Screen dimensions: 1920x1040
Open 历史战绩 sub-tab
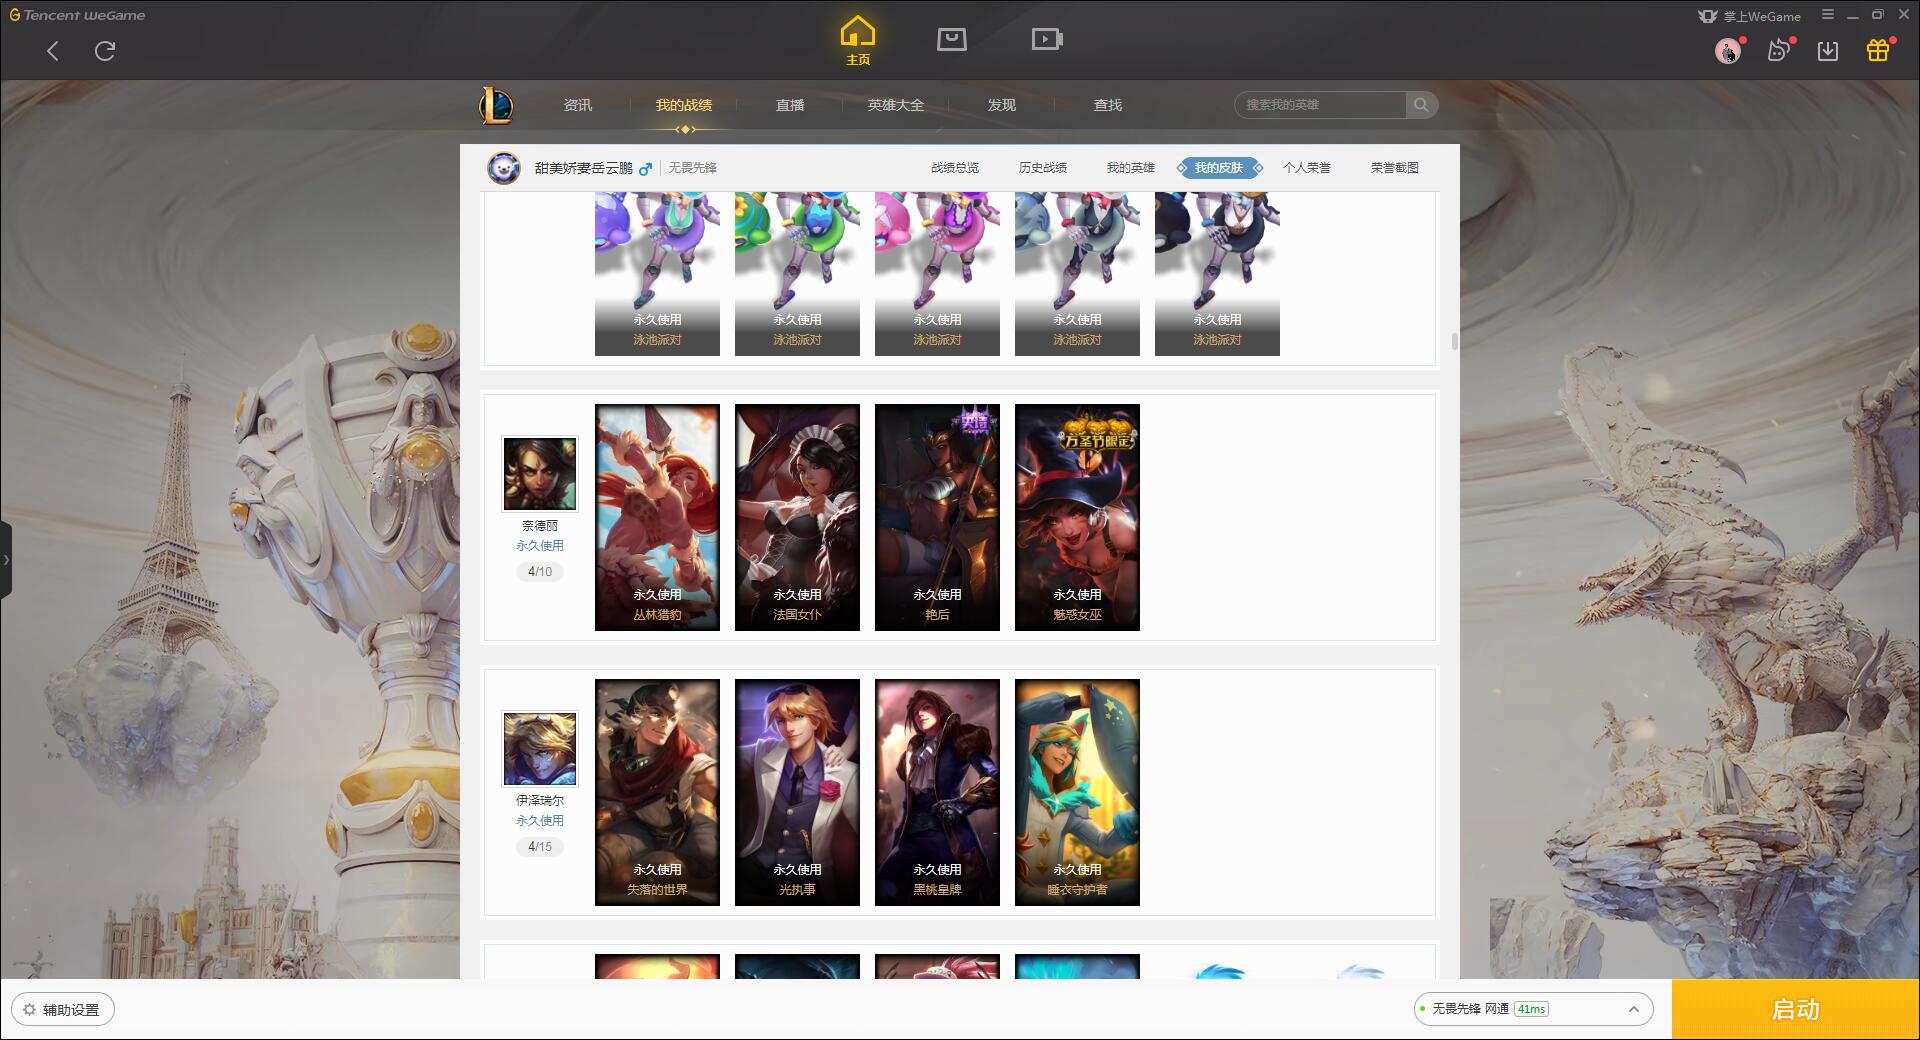click(x=1043, y=168)
